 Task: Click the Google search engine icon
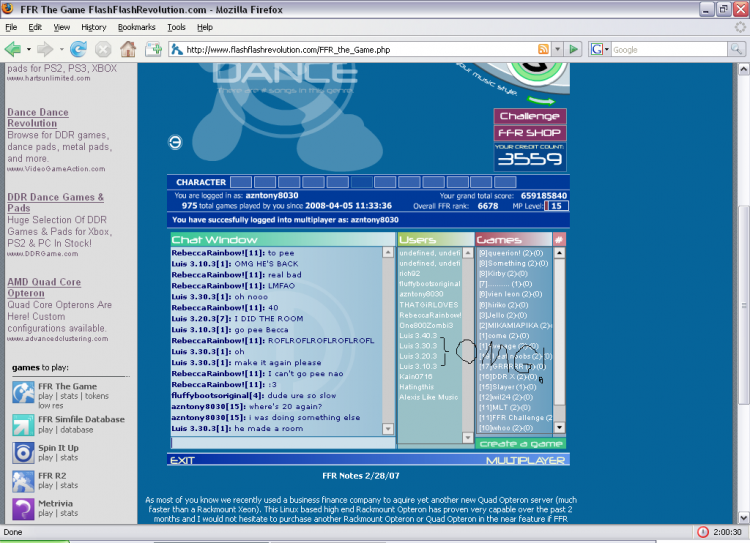coord(596,49)
